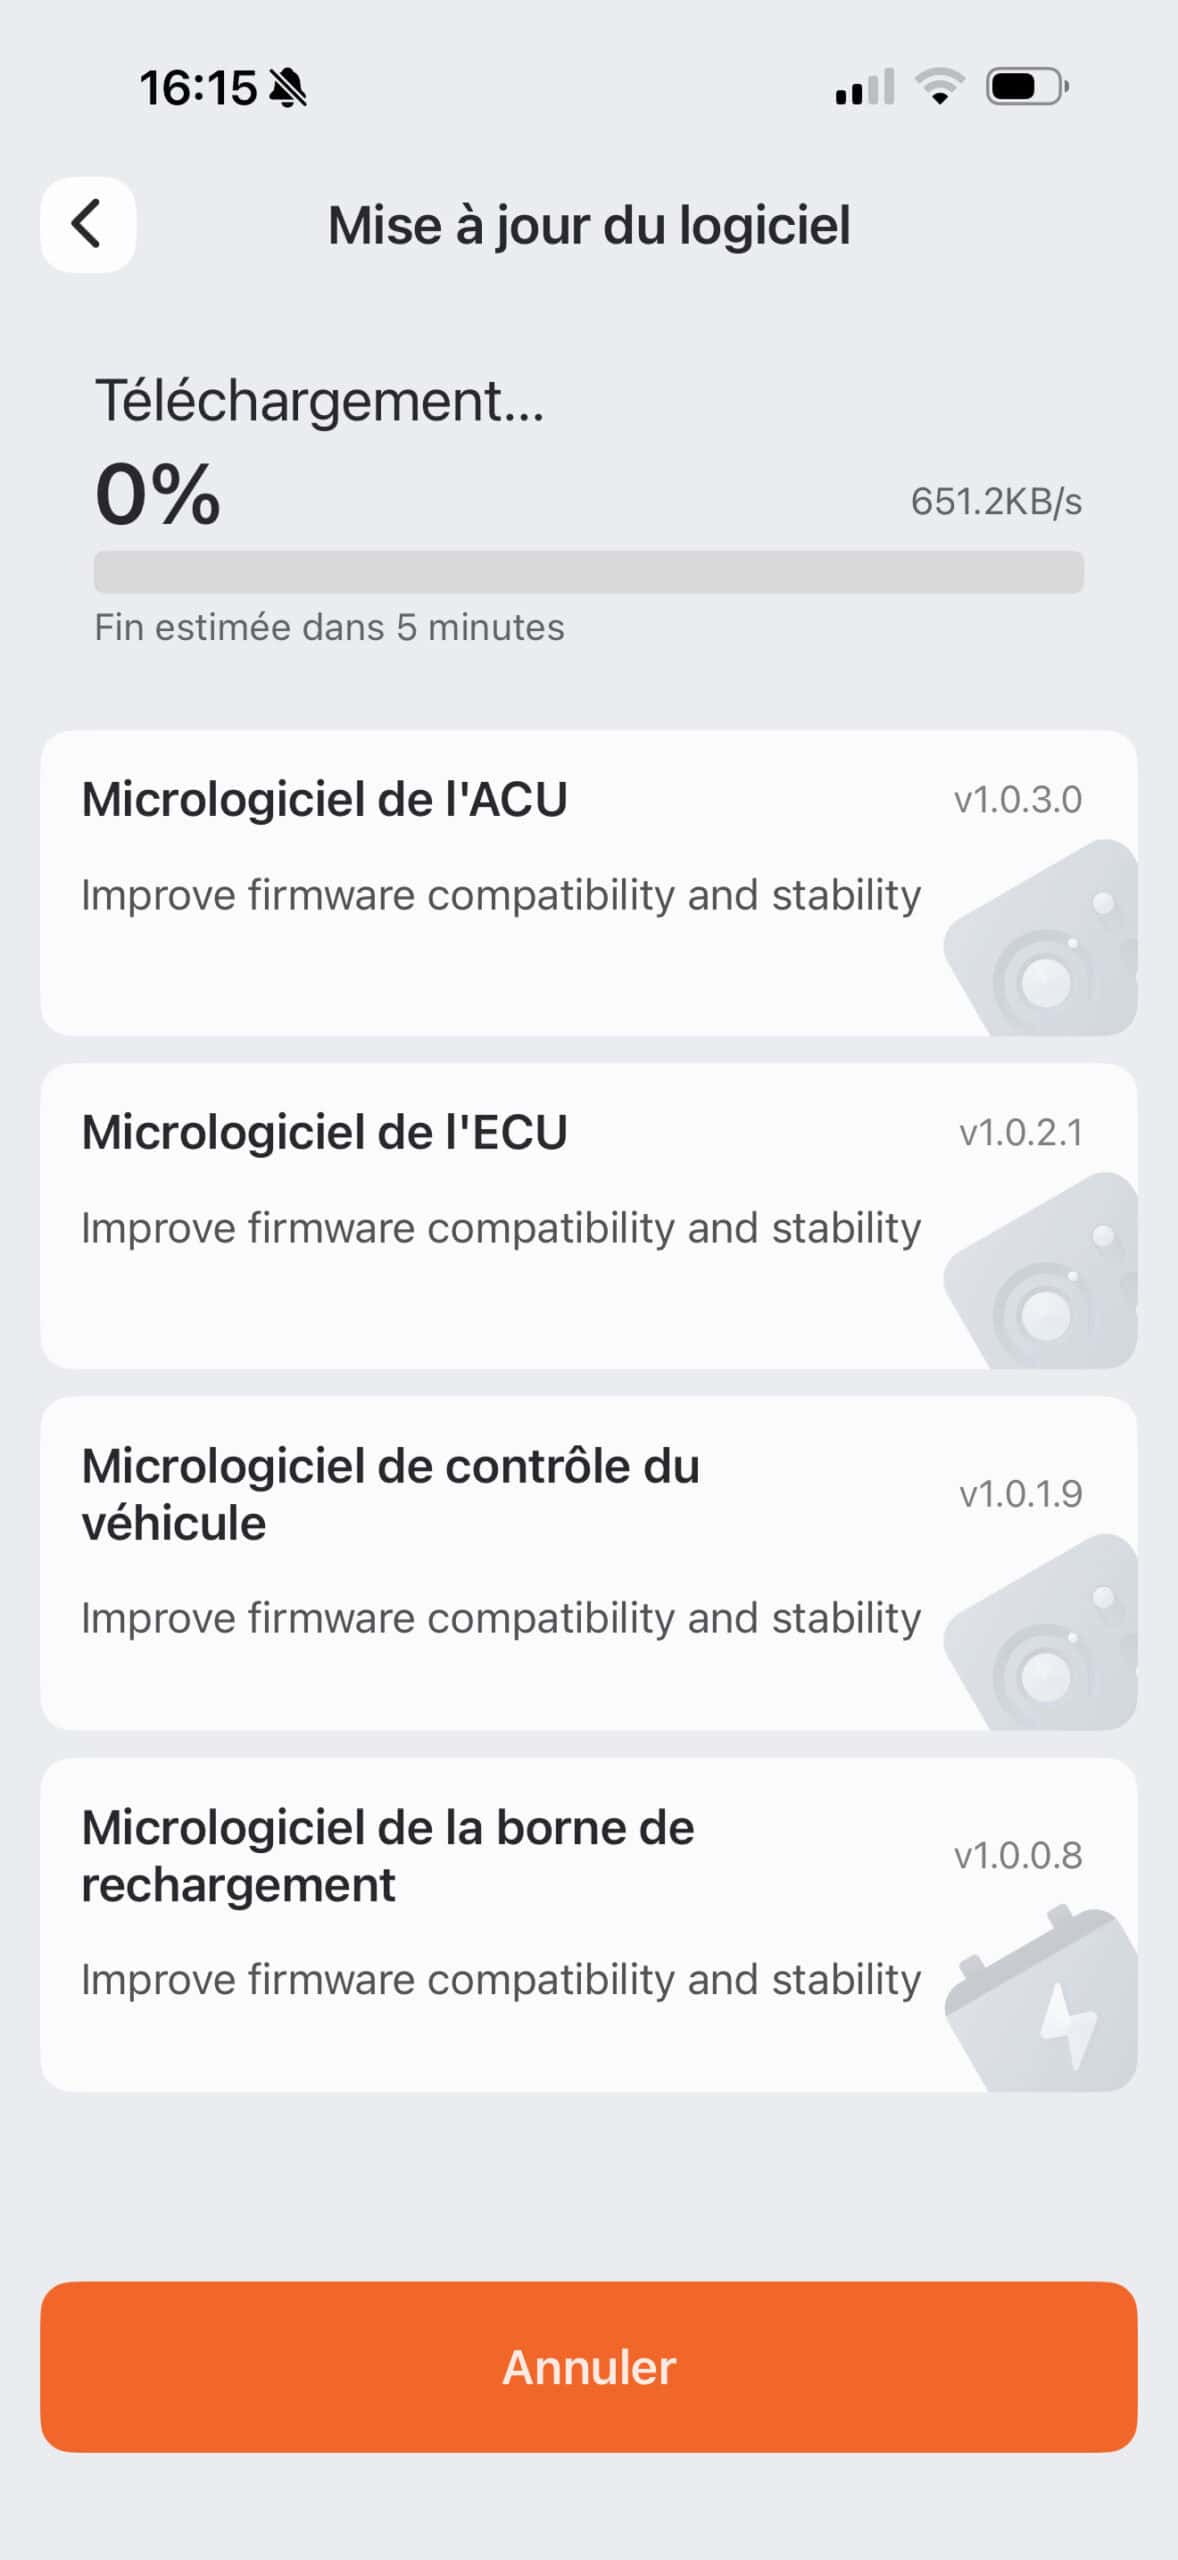Image resolution: width=1178 pixels, height=2560 pixels.
Task: Tap the 16:15 clock in status bar
Action: point(198,88)
